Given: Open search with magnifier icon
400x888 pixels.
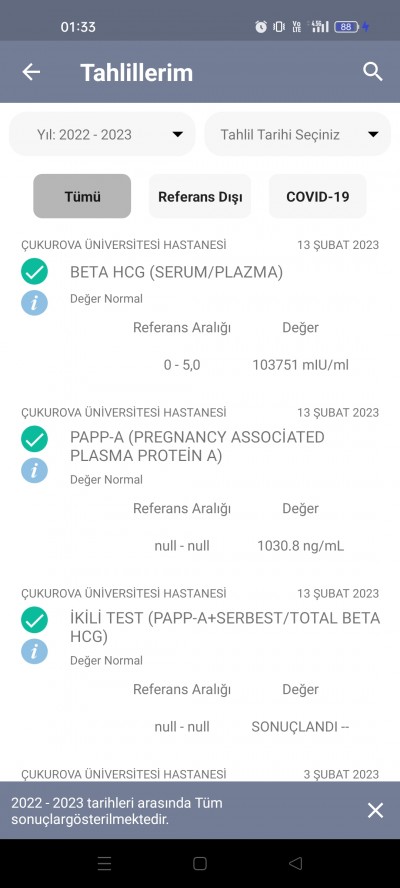Looking at the screenshot, I should [x=372, y=72].
